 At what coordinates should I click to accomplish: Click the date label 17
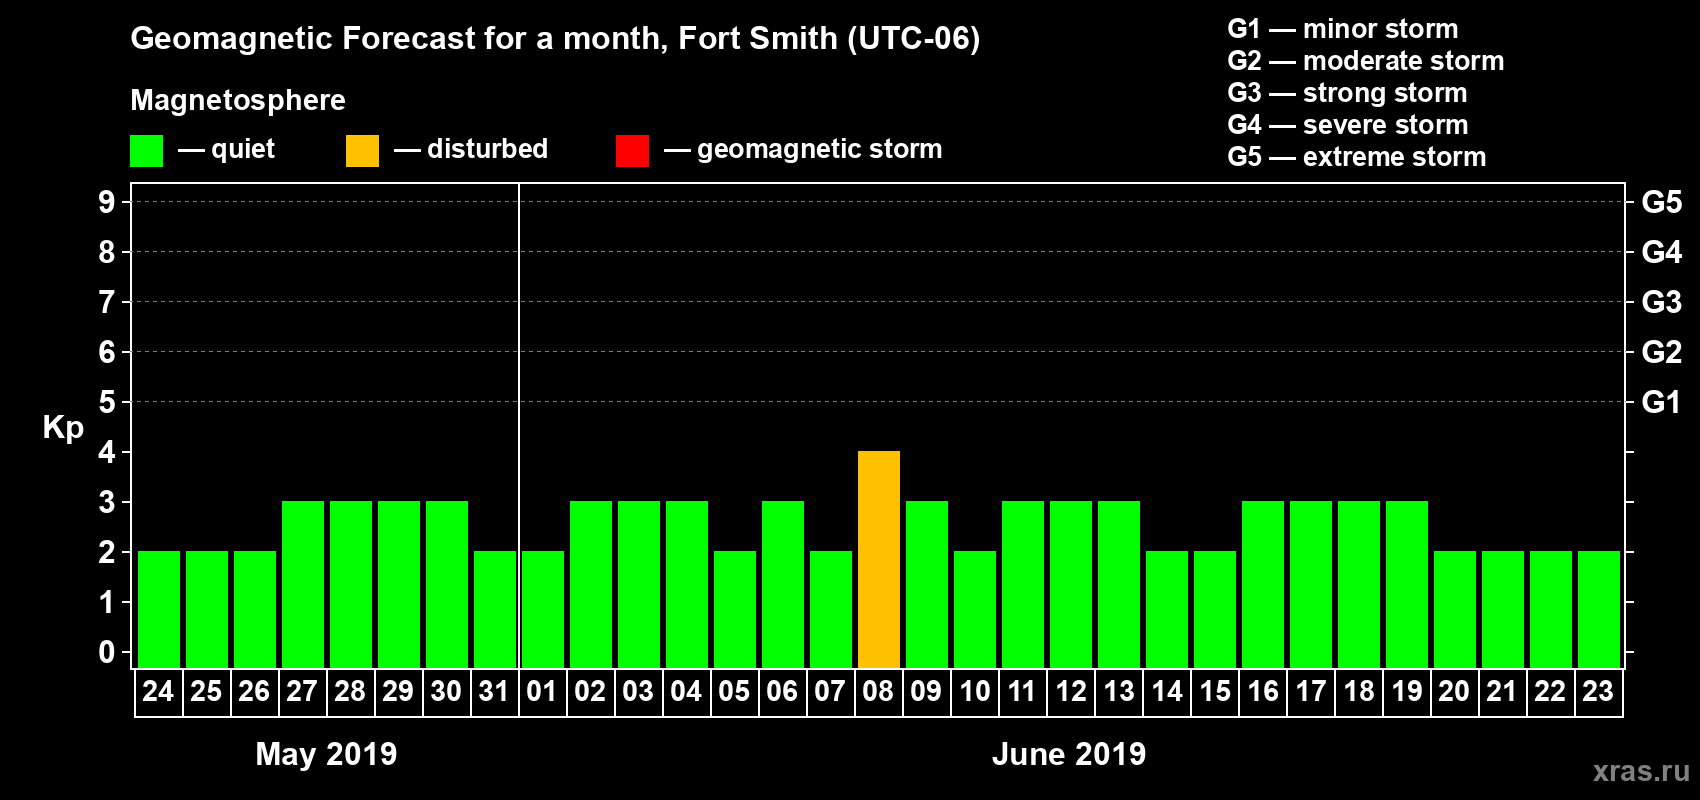click(x=1310, y=691)
